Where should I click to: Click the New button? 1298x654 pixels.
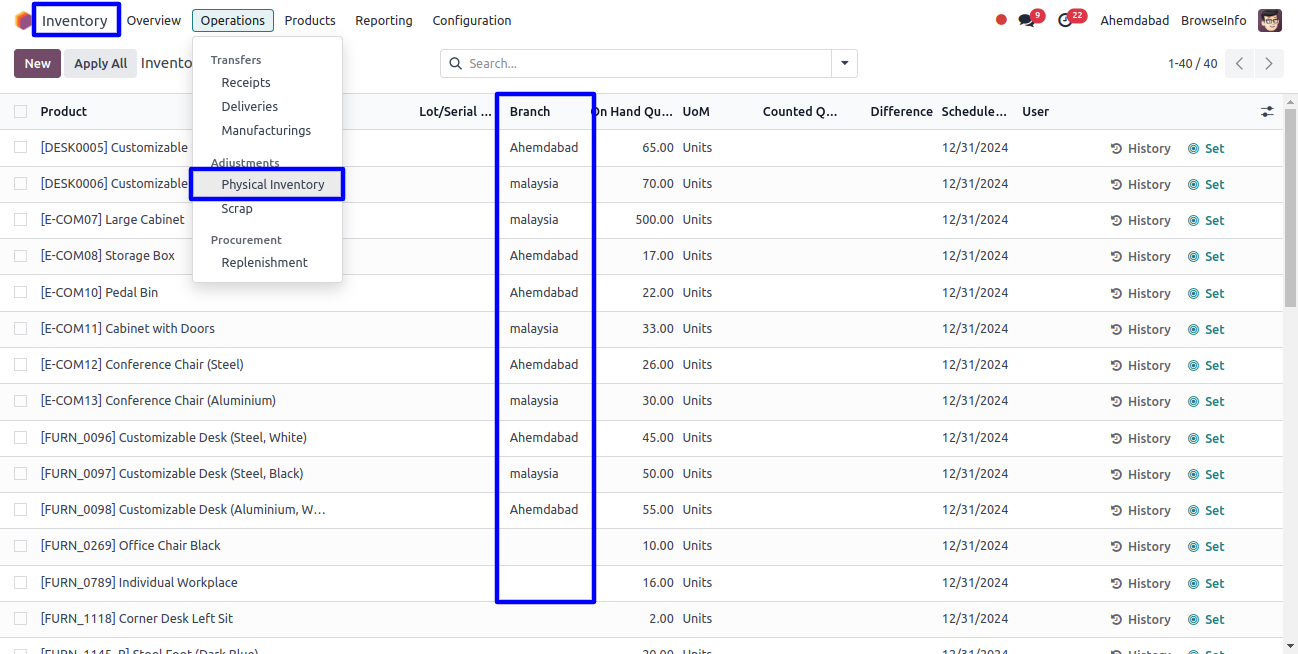coord(38,64)
